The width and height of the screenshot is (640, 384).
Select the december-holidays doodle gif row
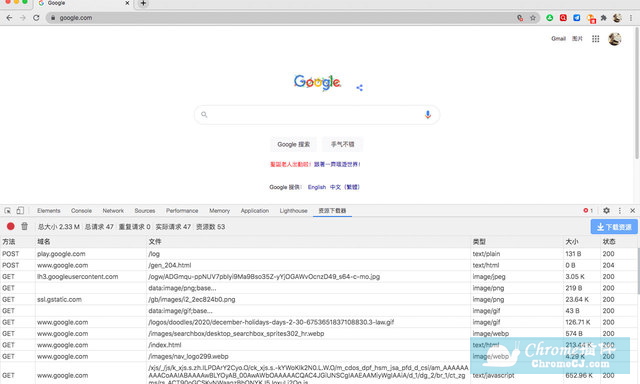318,322
